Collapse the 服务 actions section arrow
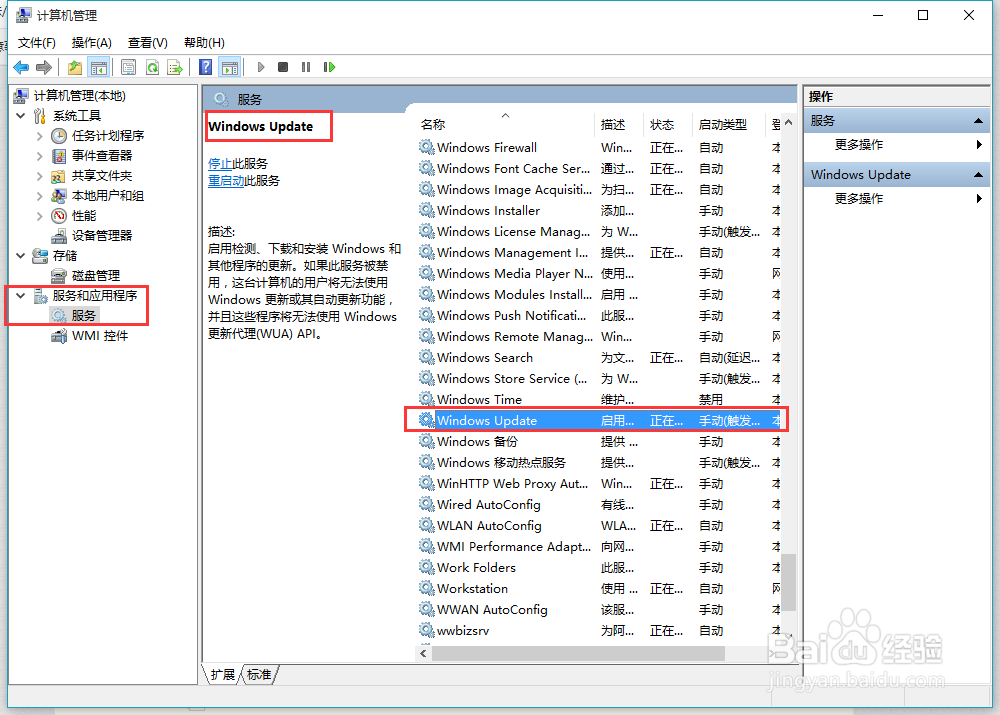This screenshot has height=715, width=1000. [978, 121]
